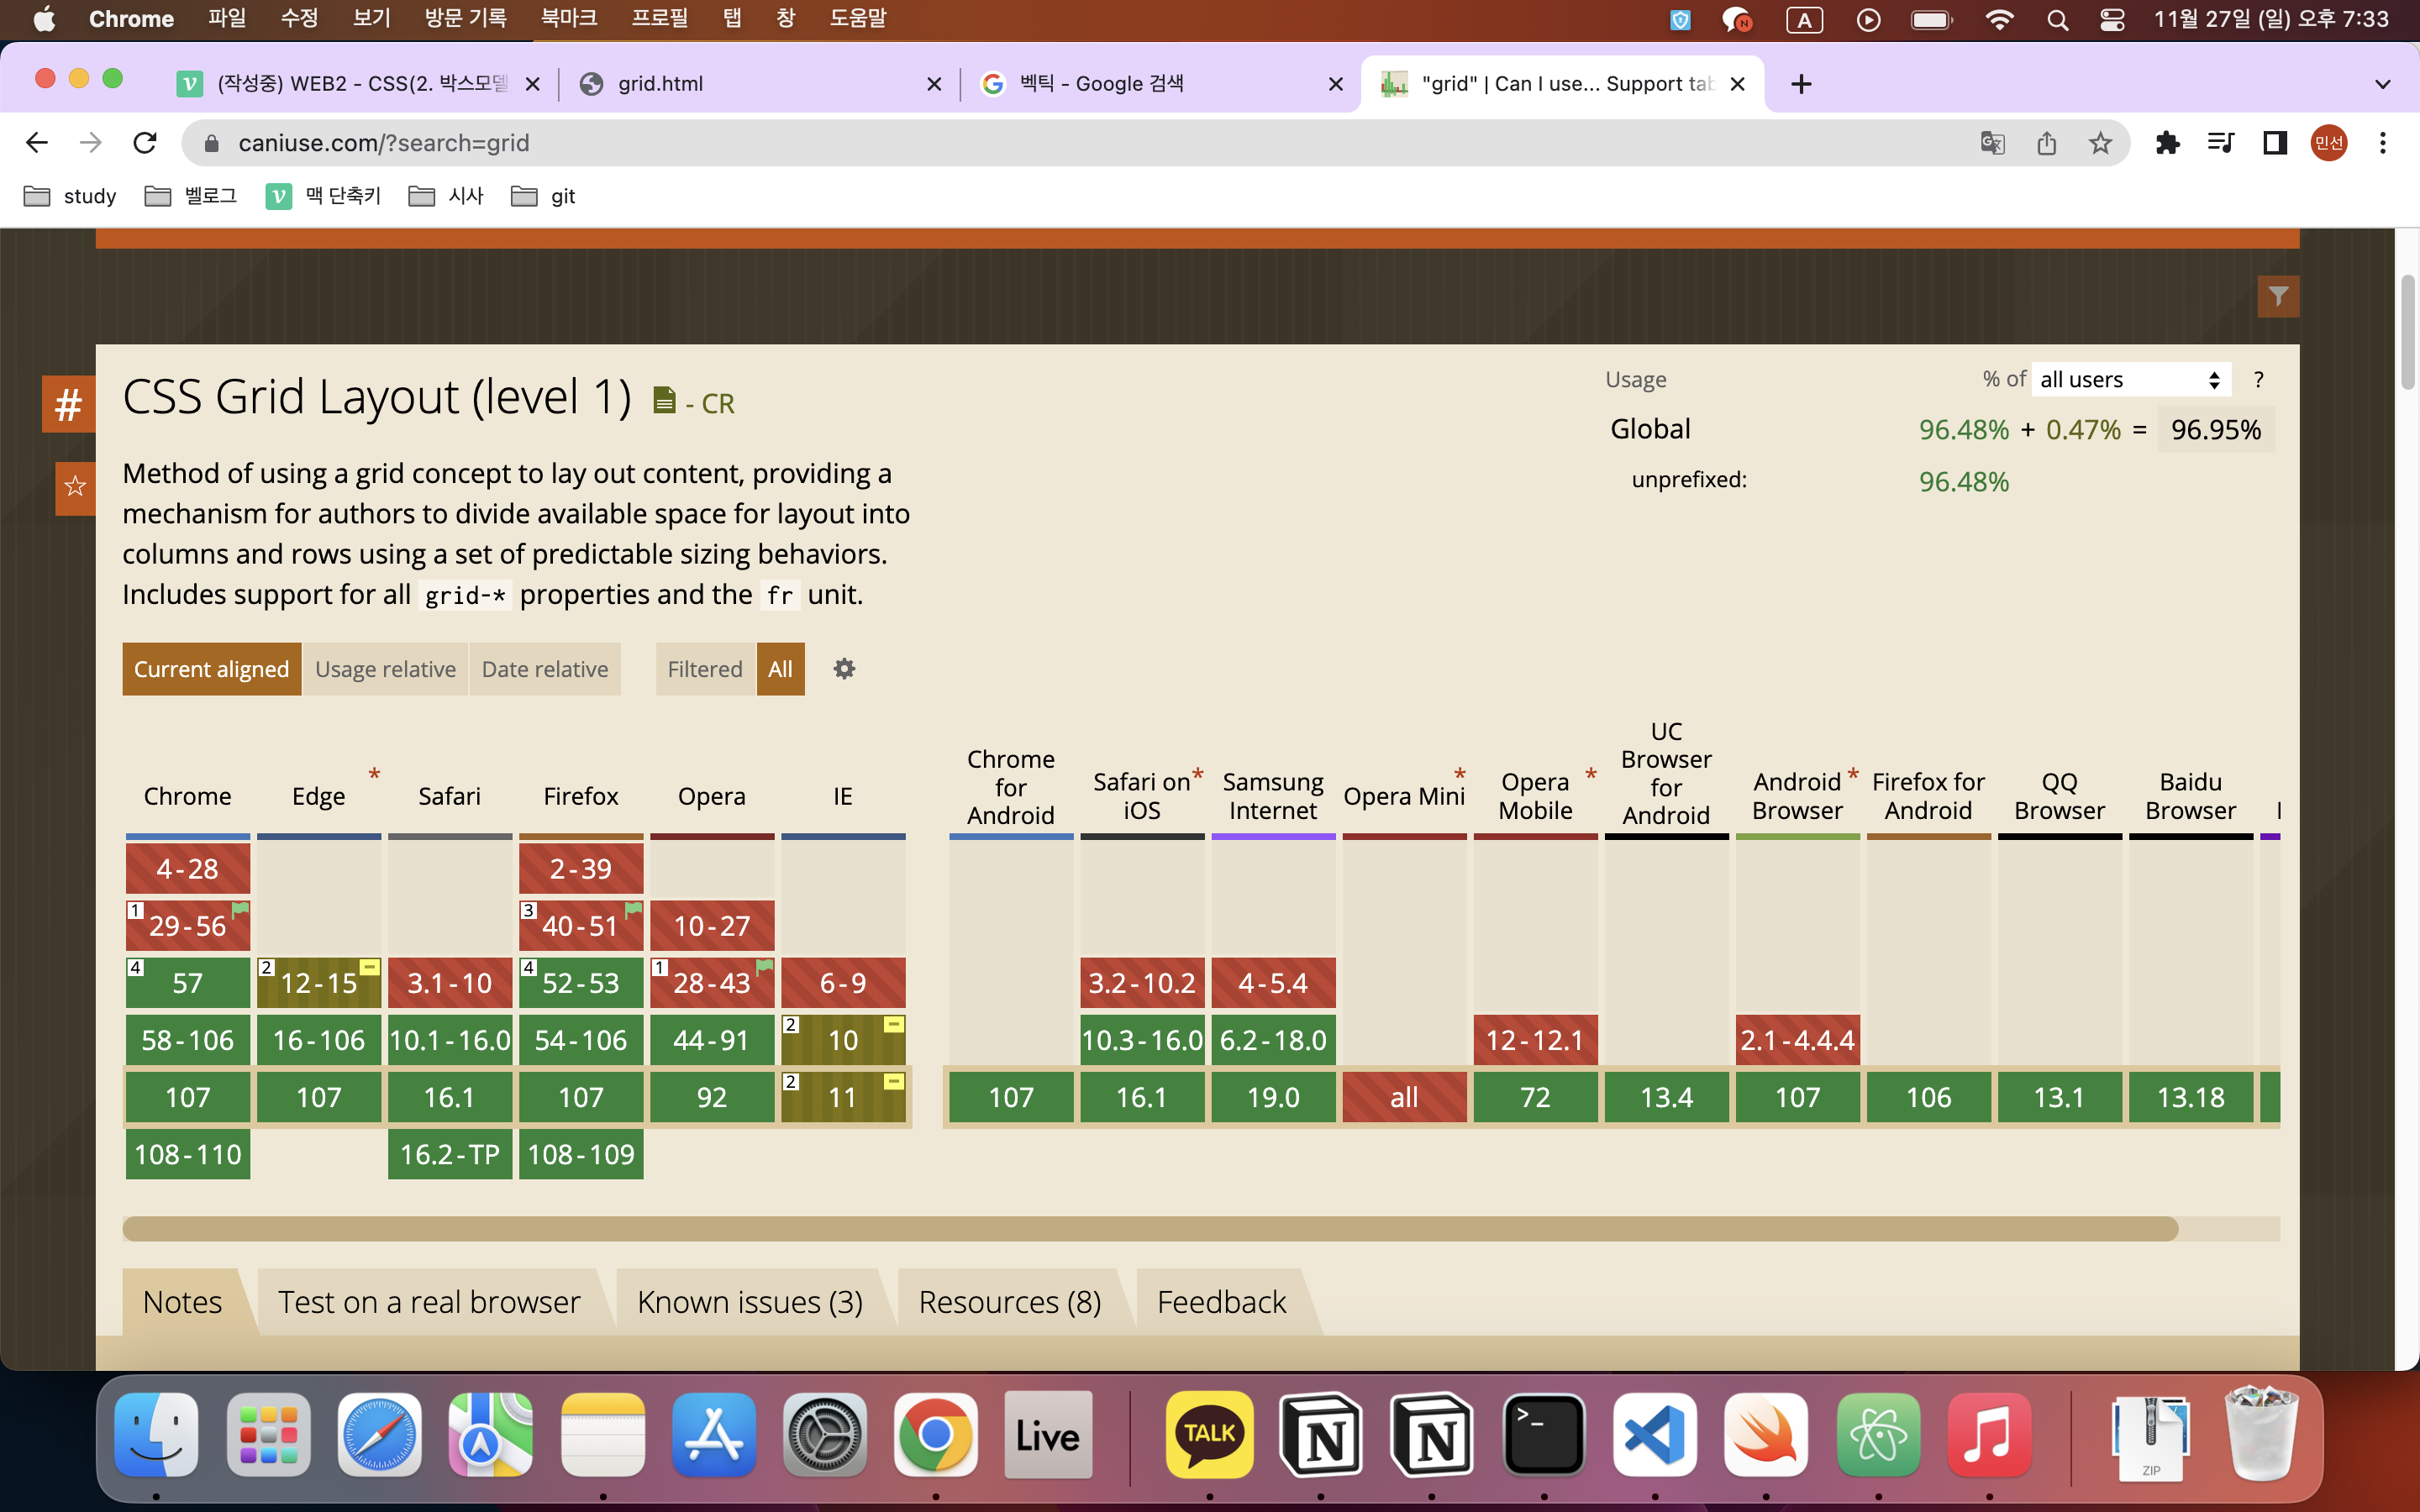Open Test on a real browser tab

[x=429, y=1301]
